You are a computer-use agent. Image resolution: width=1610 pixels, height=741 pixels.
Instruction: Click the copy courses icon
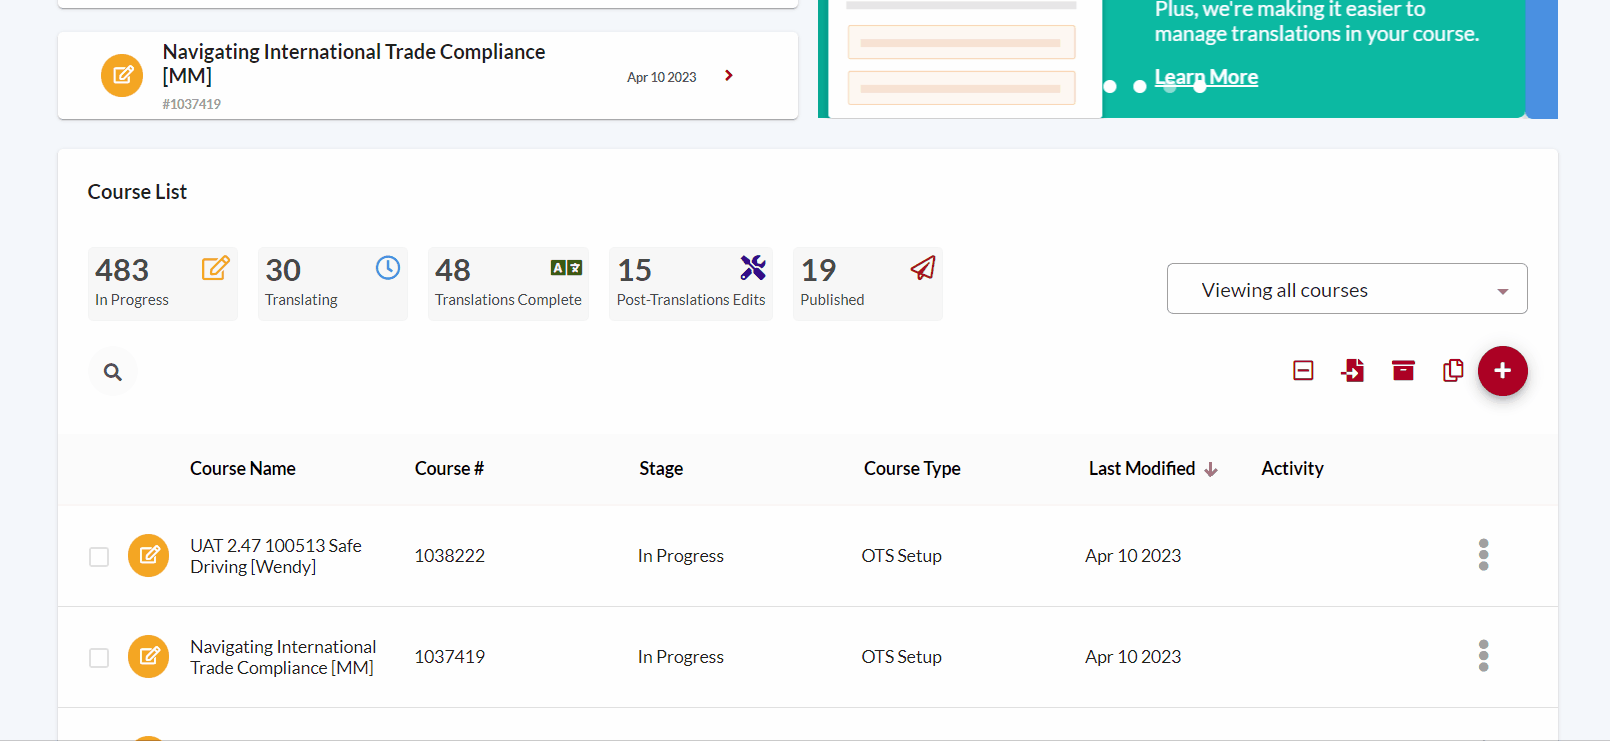1453,371
